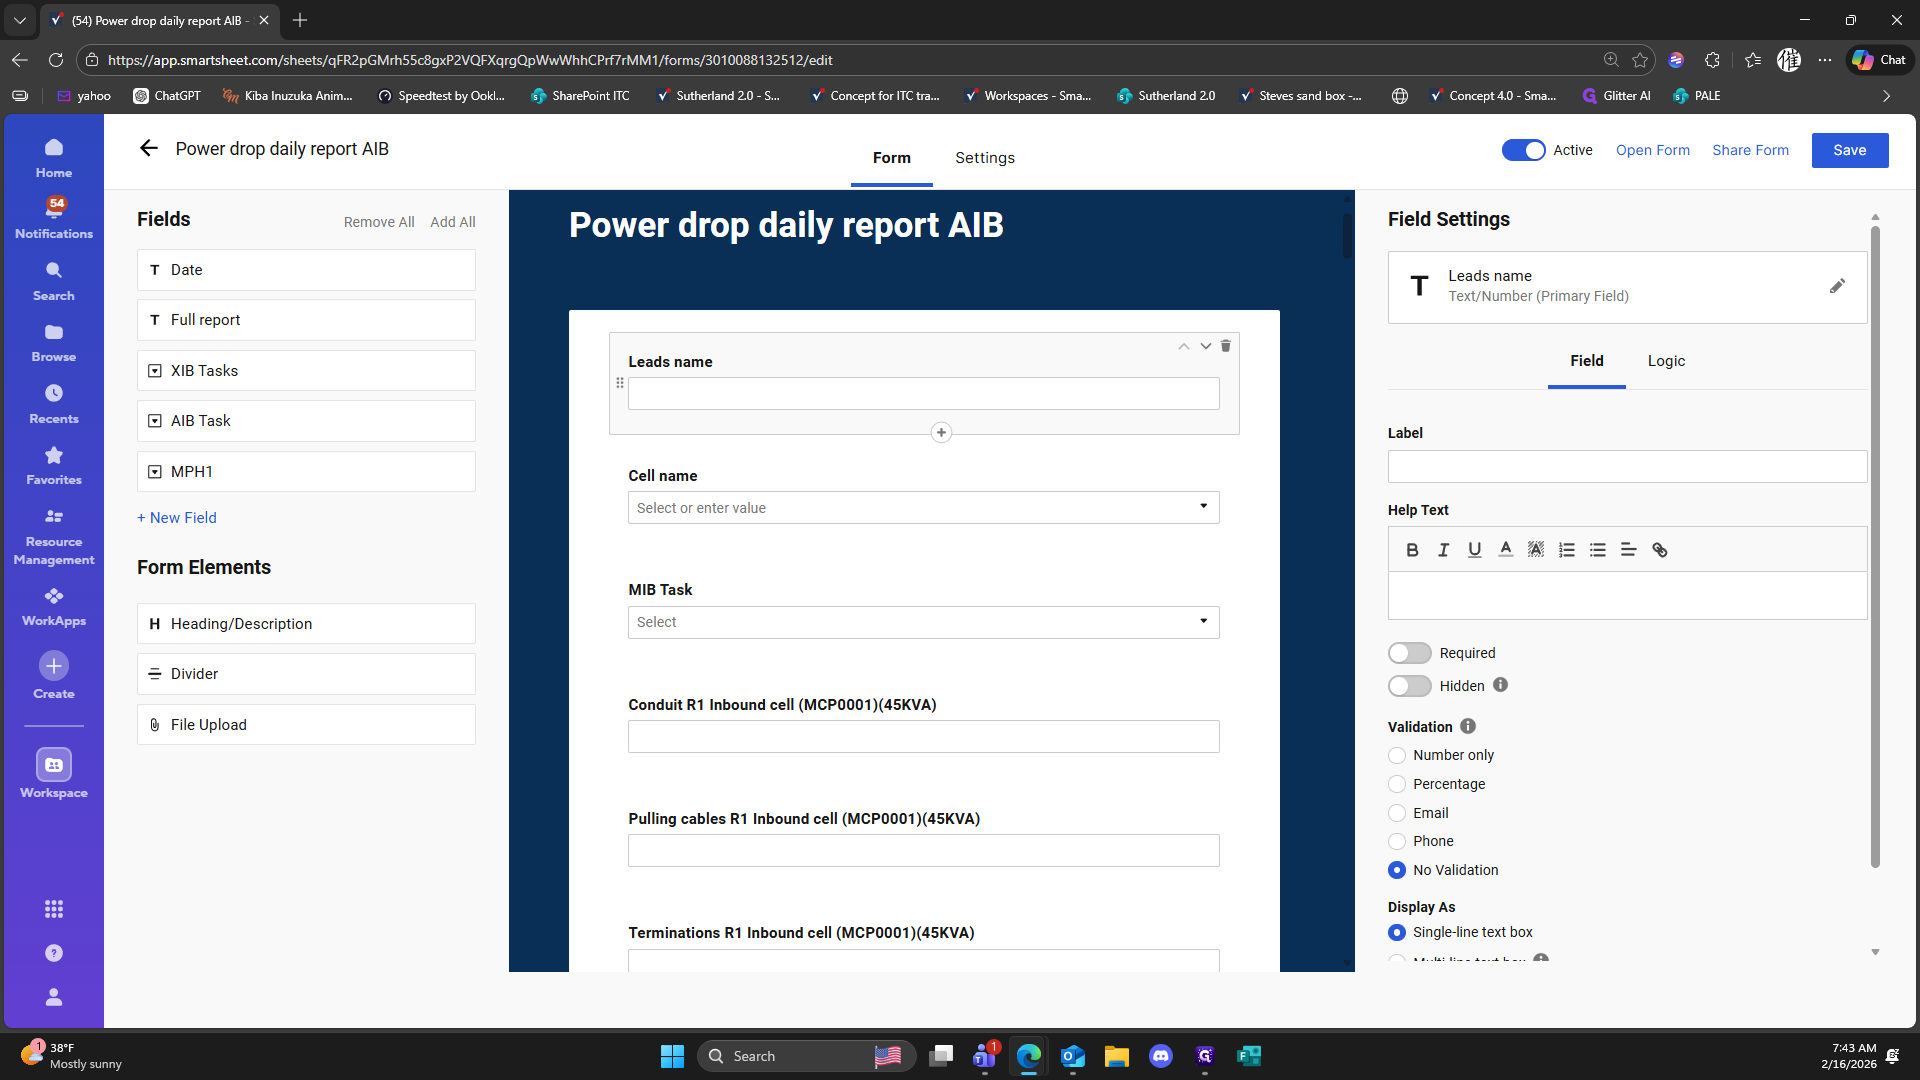Viewport: 1920px width, 1080px height.
Task: Click the insert link icon in Help Text toolbar
Action: coord(1660,550)
